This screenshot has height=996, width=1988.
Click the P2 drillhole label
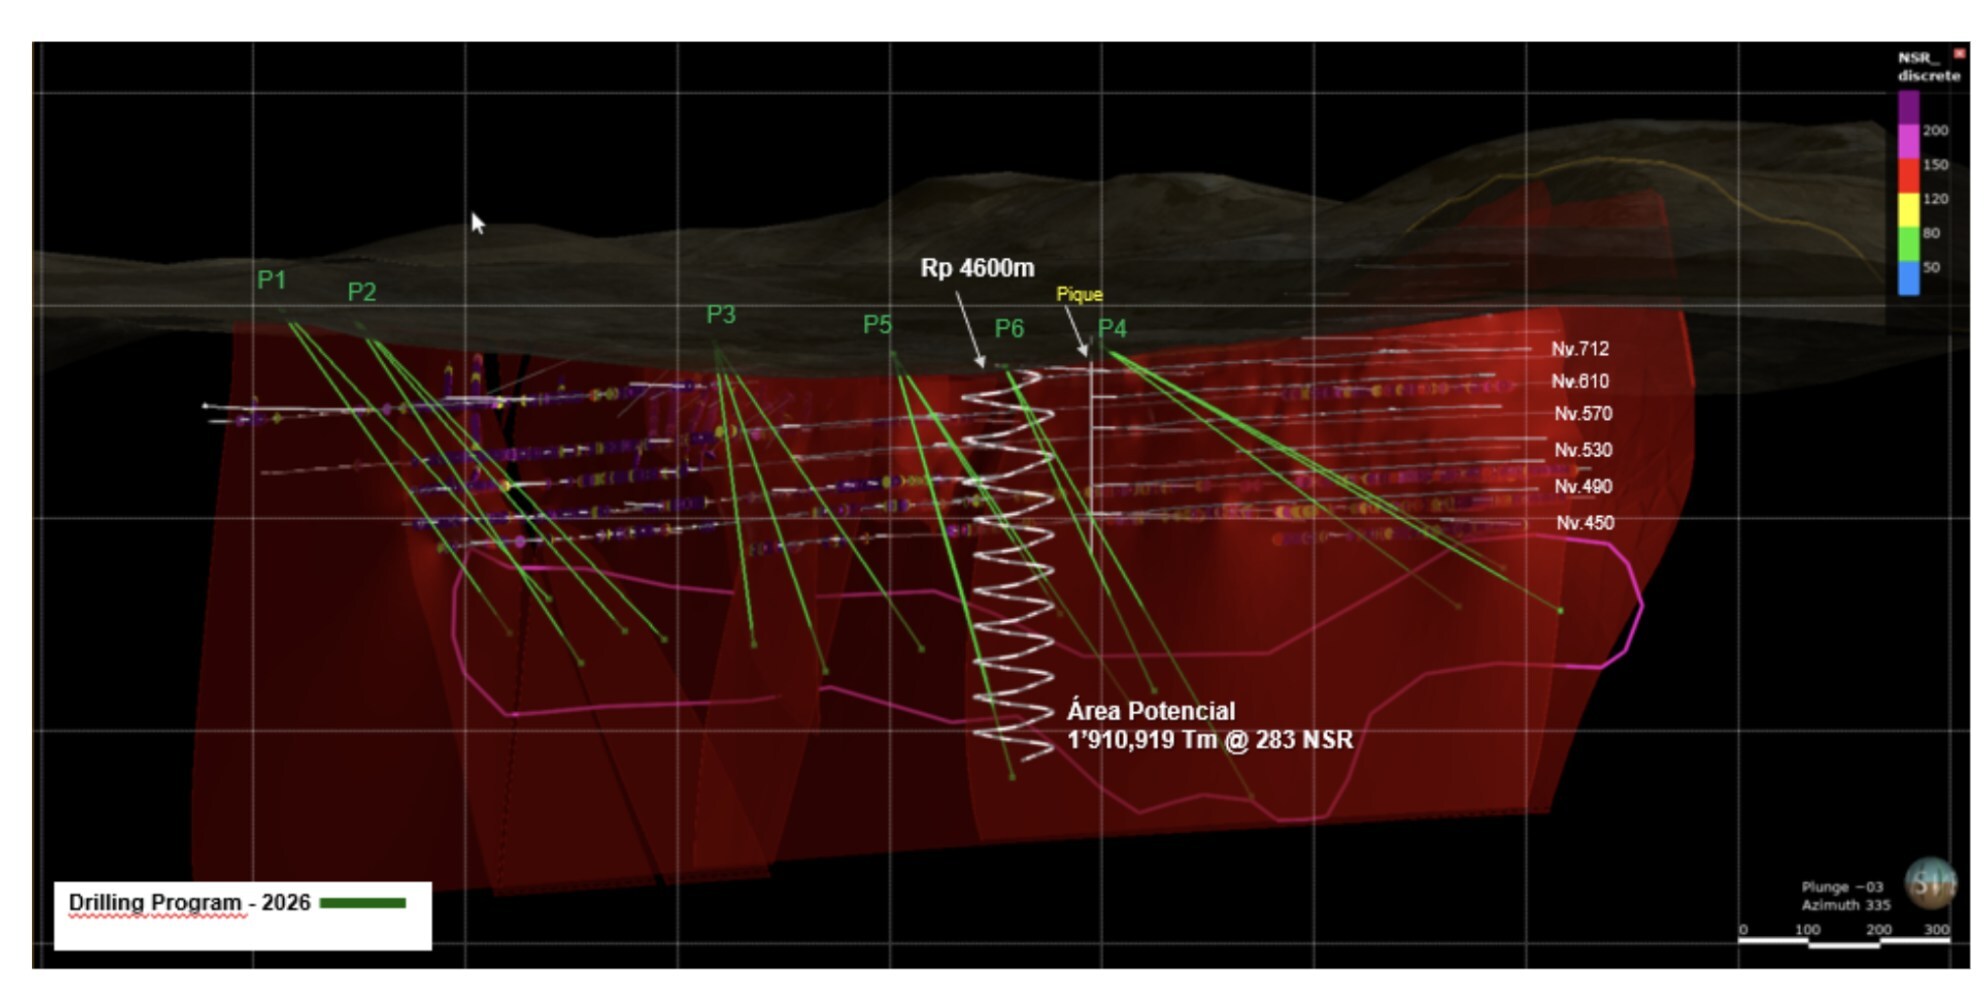tap(362, 292)
